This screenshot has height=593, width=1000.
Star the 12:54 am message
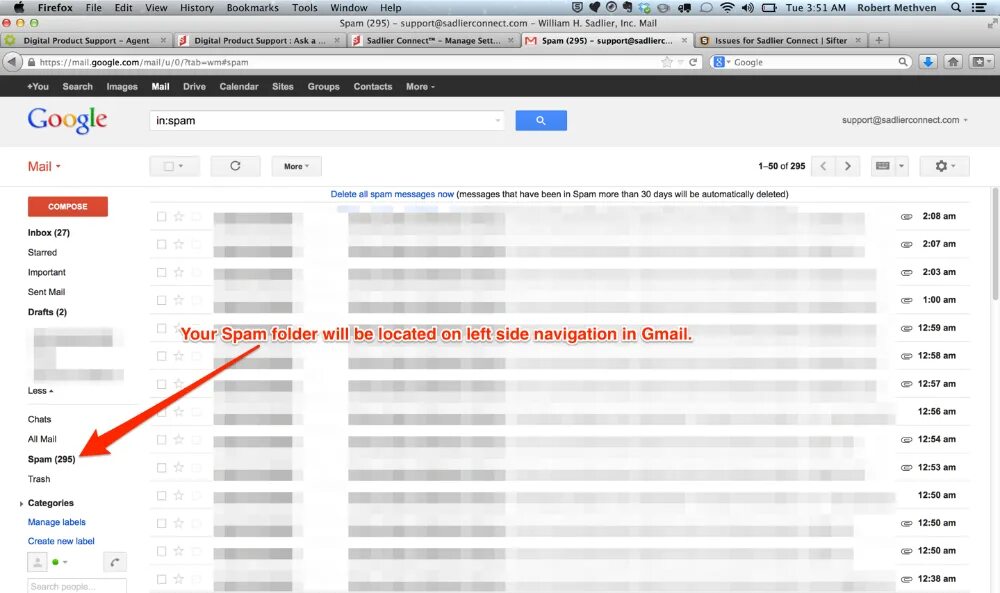(179, 439)
